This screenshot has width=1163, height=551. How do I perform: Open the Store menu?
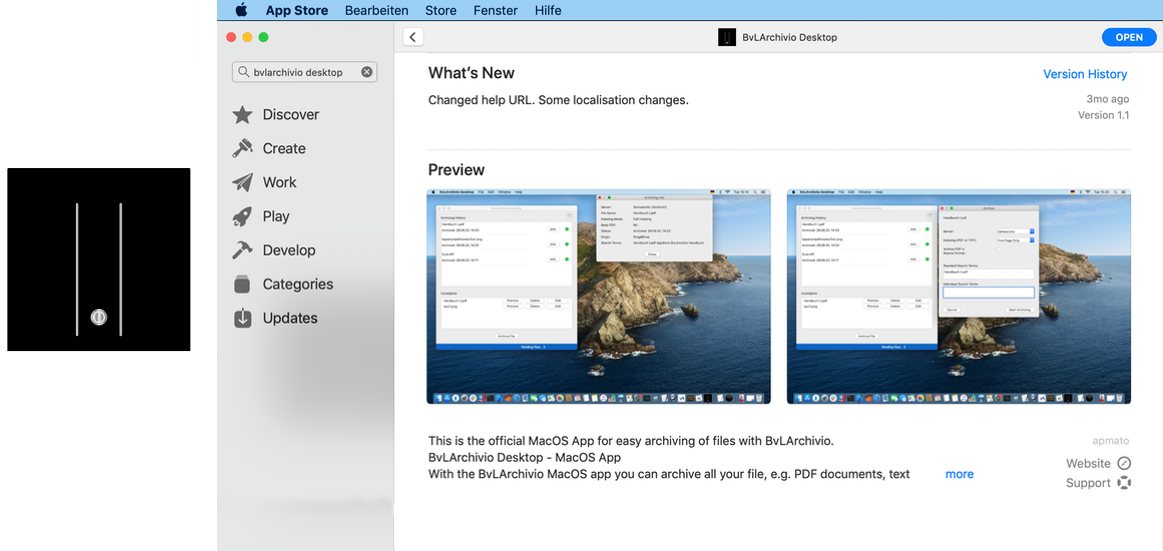(x=441, y=10)
